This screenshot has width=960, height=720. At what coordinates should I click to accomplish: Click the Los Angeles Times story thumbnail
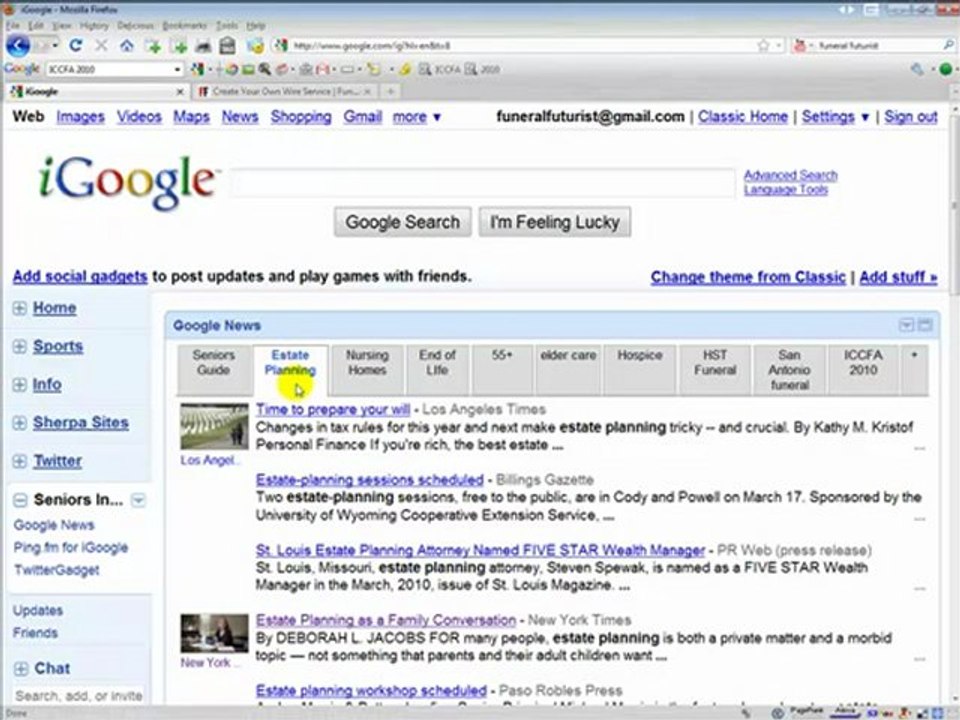pos(214,426)
